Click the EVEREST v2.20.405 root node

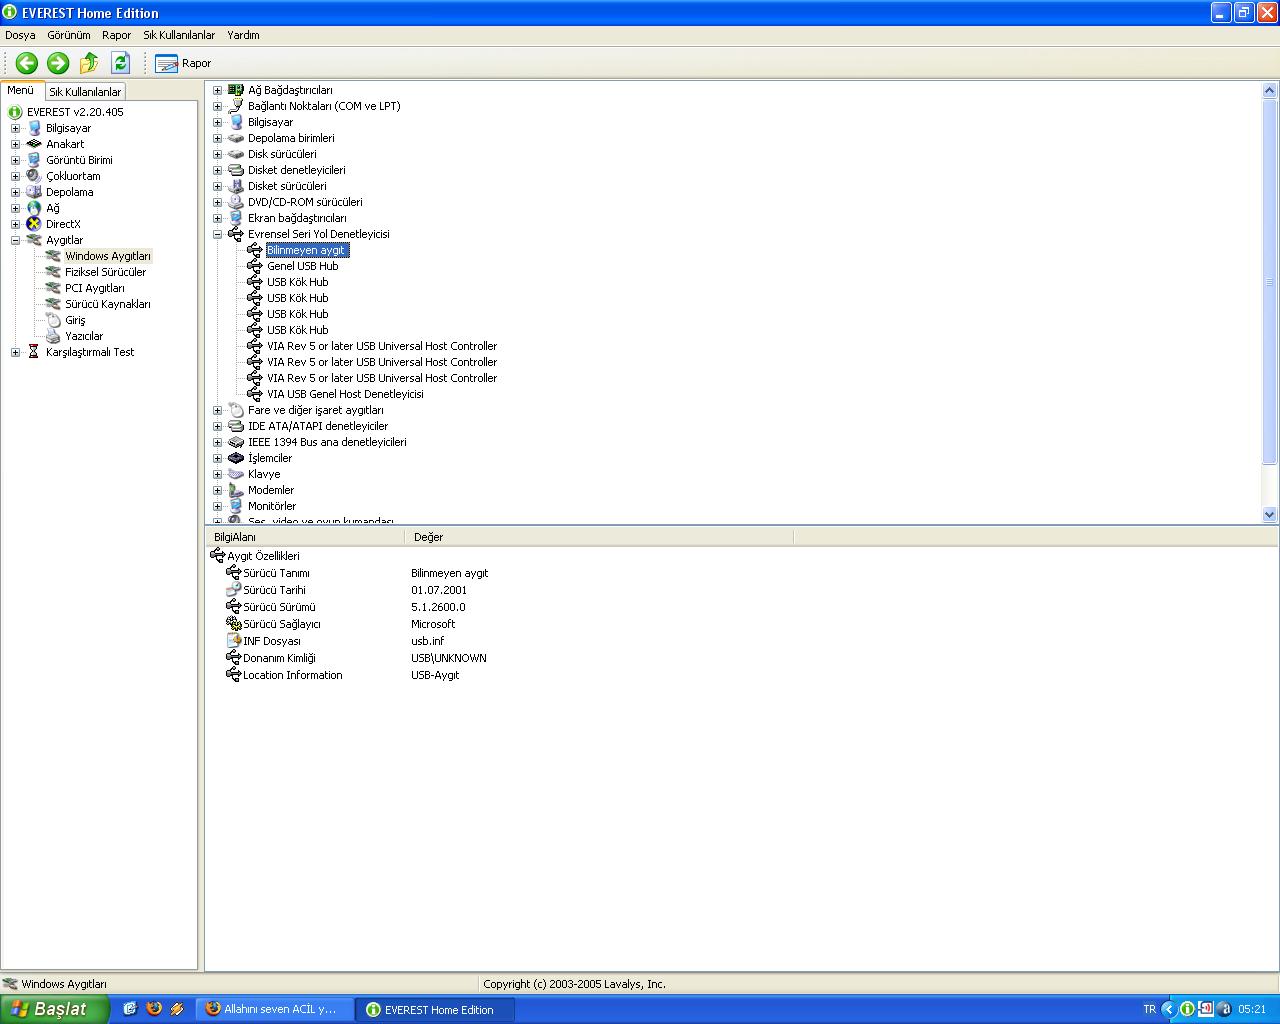click(x=75, y=112)
